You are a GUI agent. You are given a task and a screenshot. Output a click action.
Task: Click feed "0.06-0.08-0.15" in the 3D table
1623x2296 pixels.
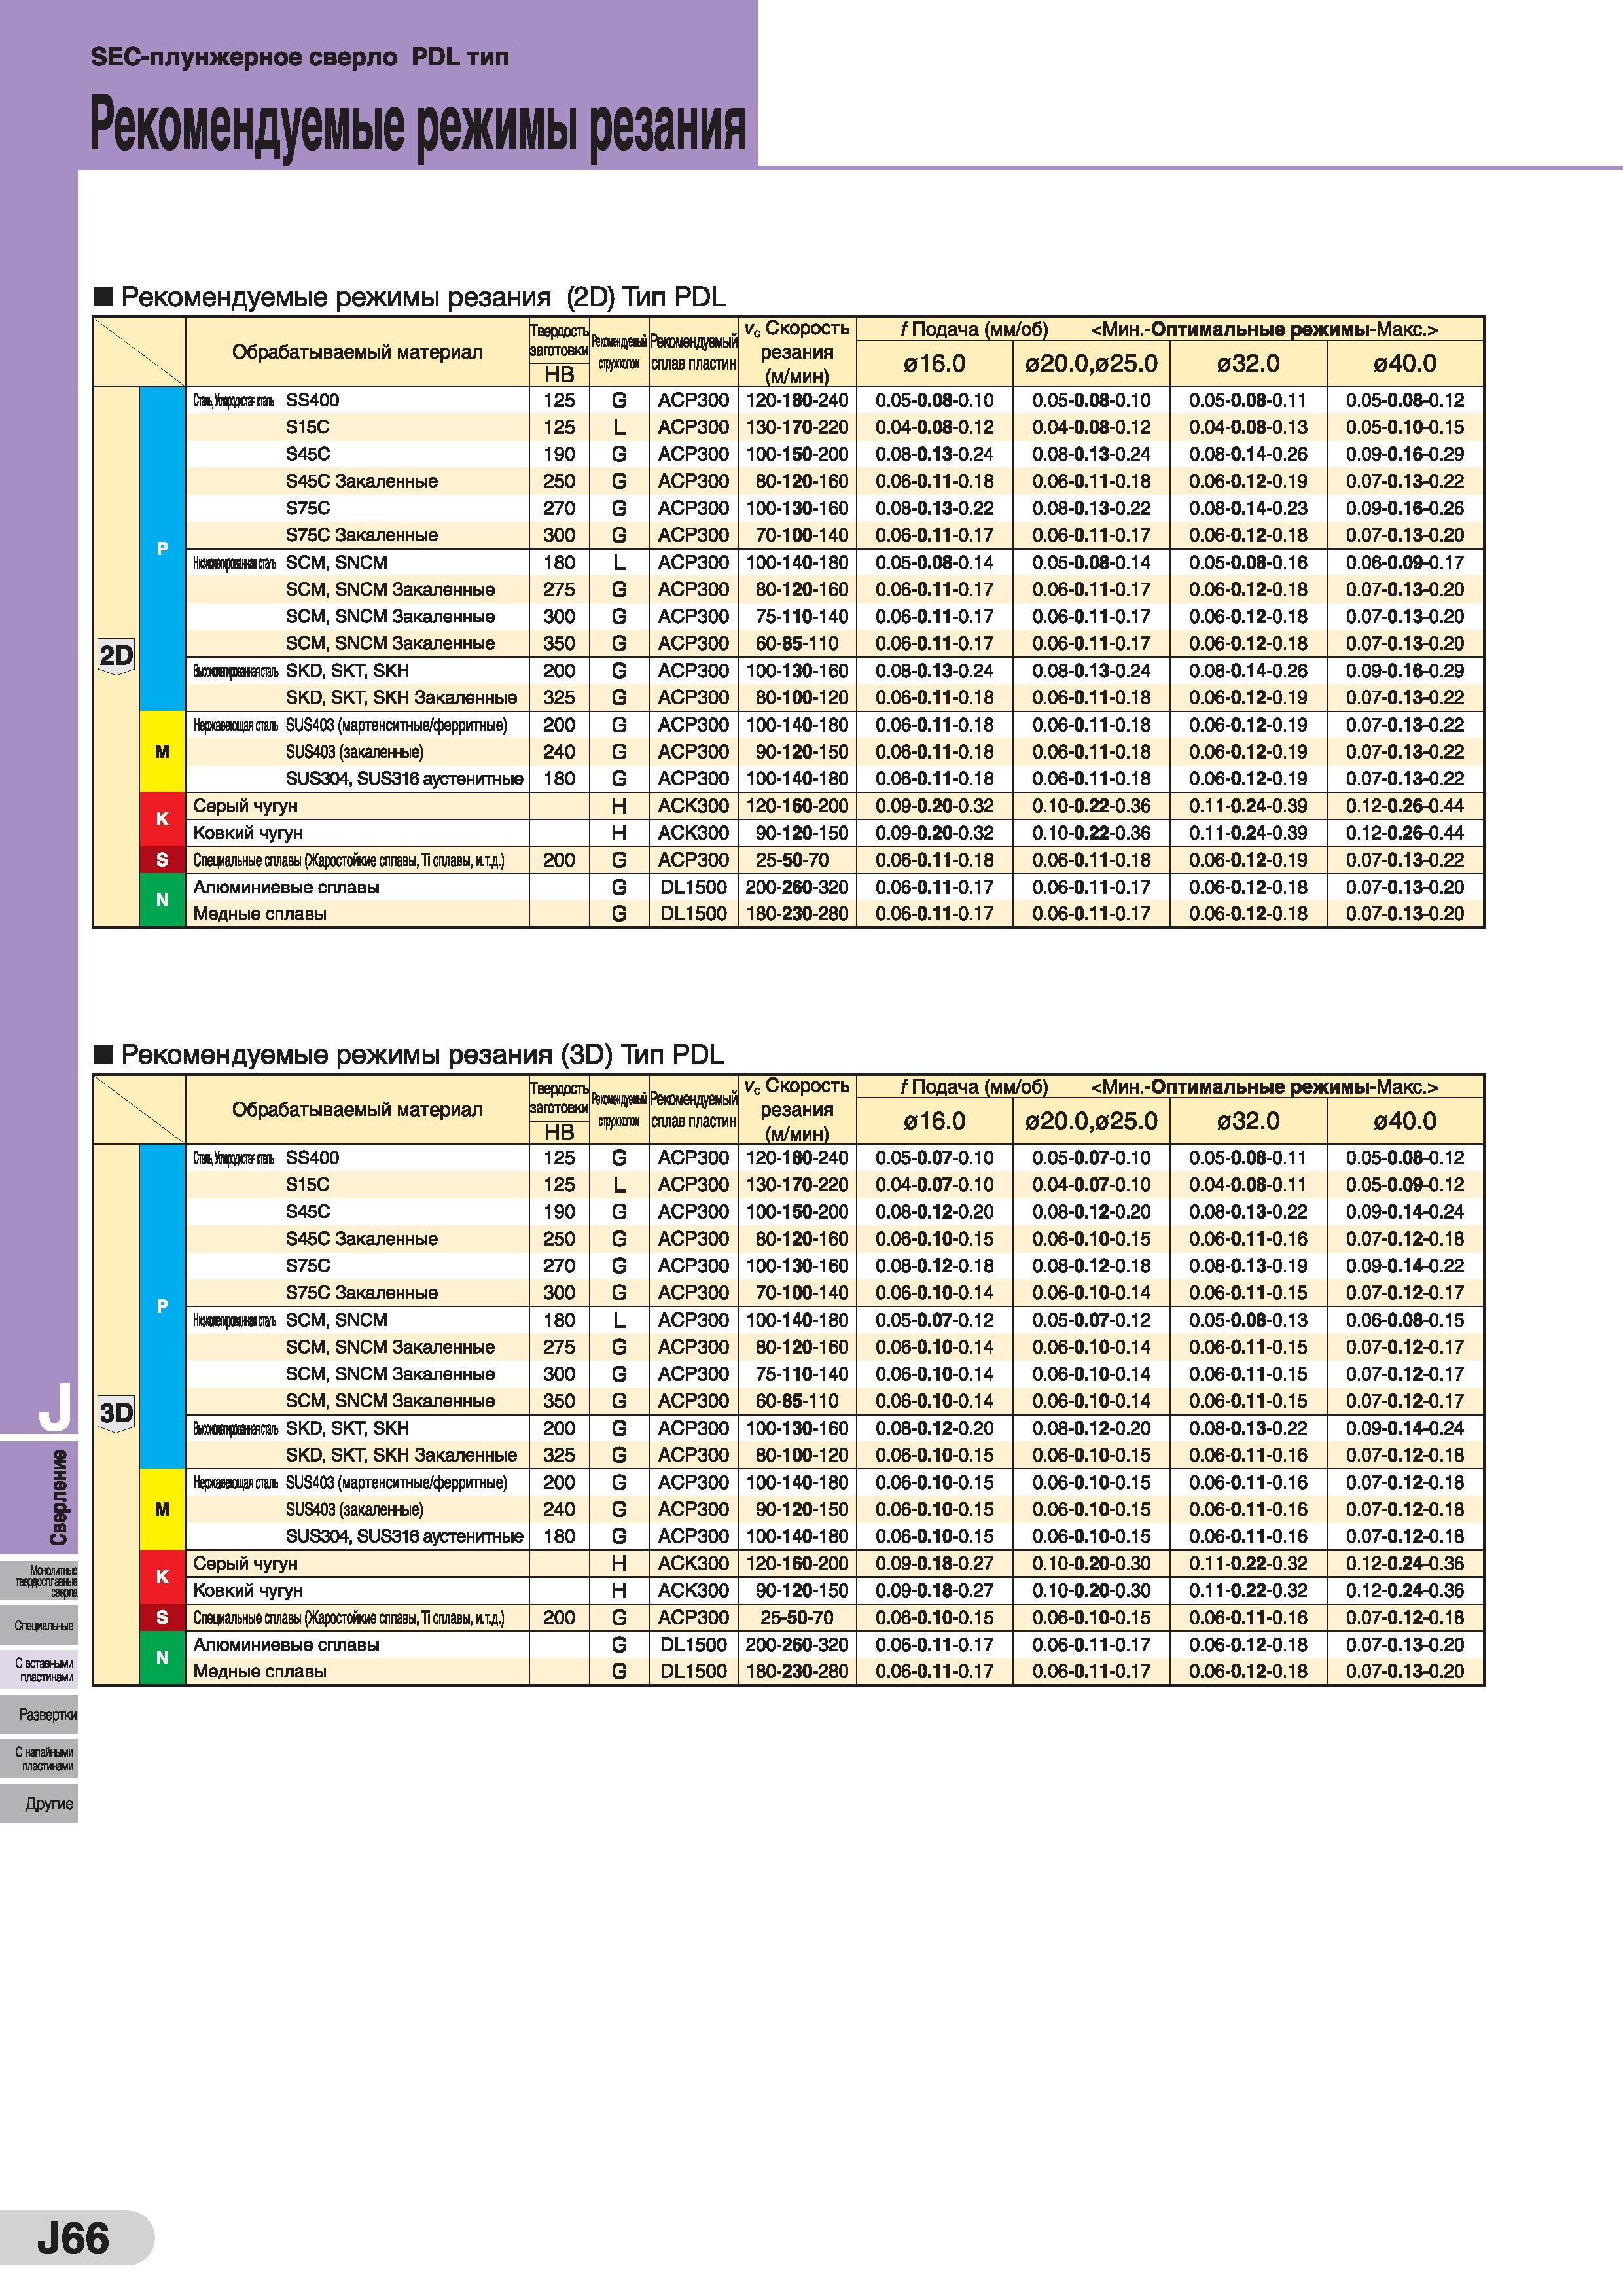[1405, 1320]
